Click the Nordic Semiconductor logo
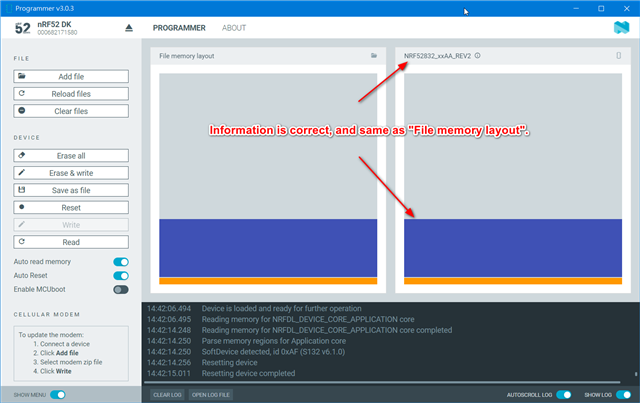Screen dimensions: 640x403 click(x=621, y=28)
